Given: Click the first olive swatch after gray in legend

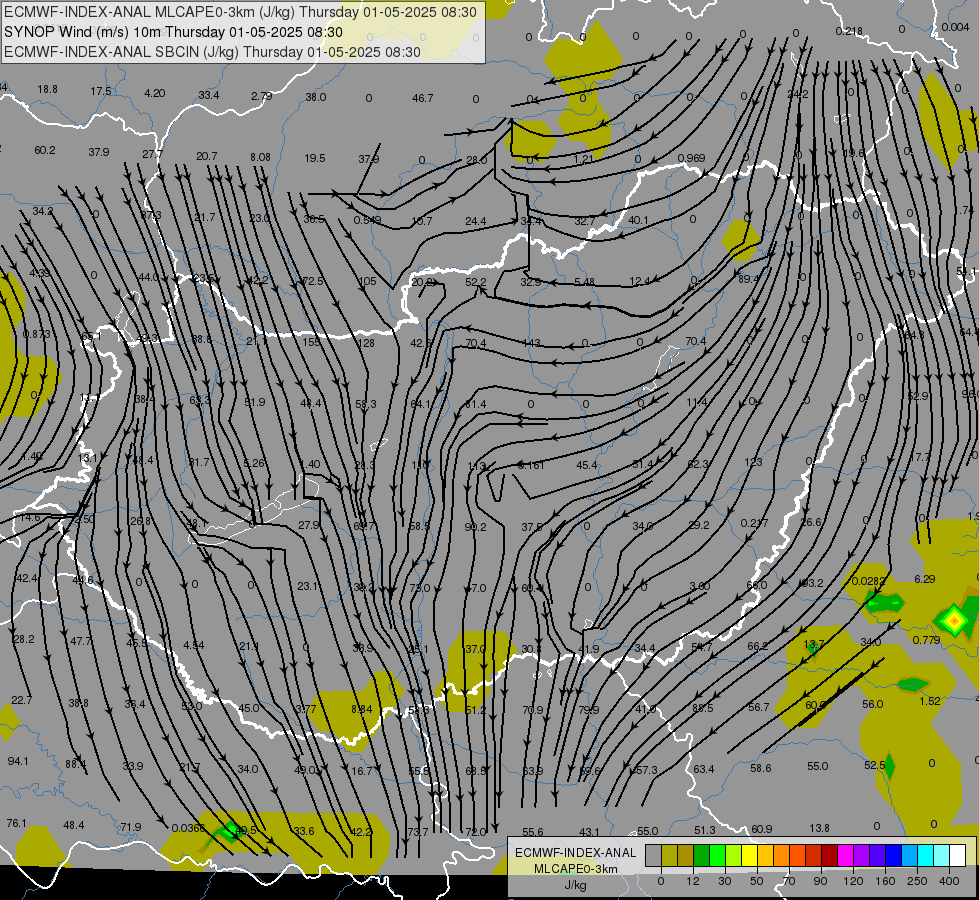Looking at the screenshot, I should [x=669, y=856].
